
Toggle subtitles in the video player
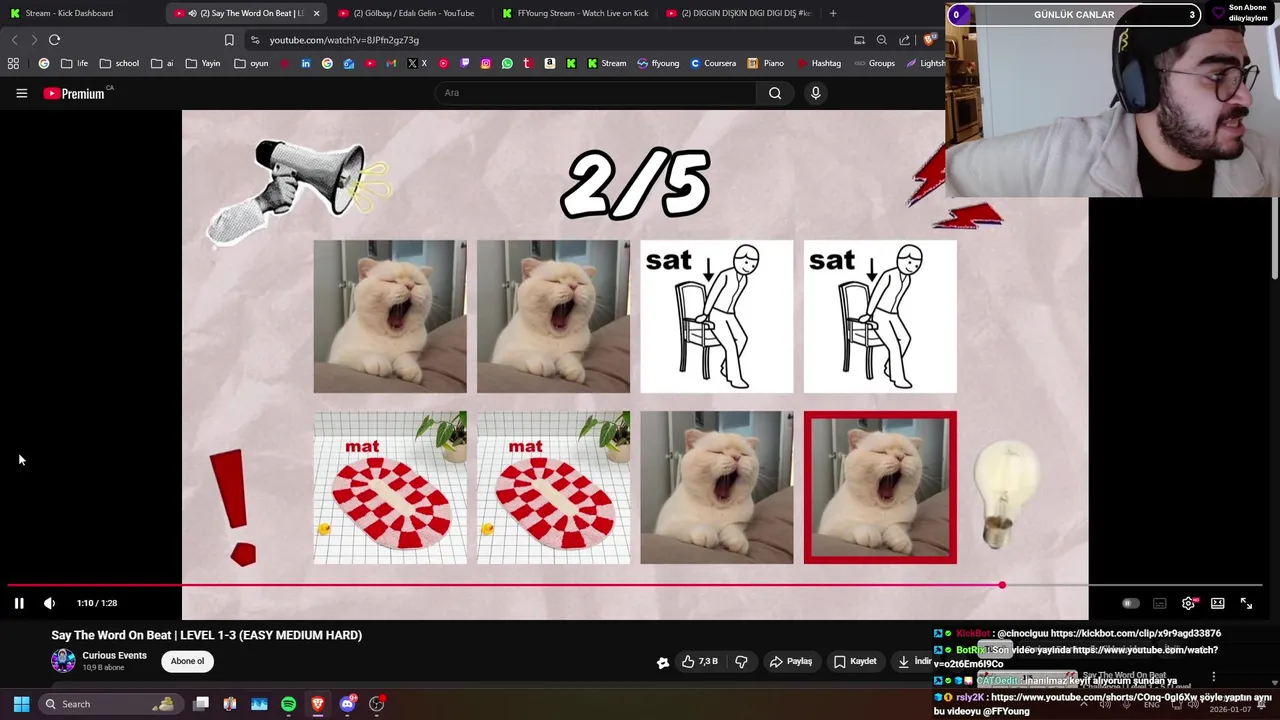(1159, 603)
